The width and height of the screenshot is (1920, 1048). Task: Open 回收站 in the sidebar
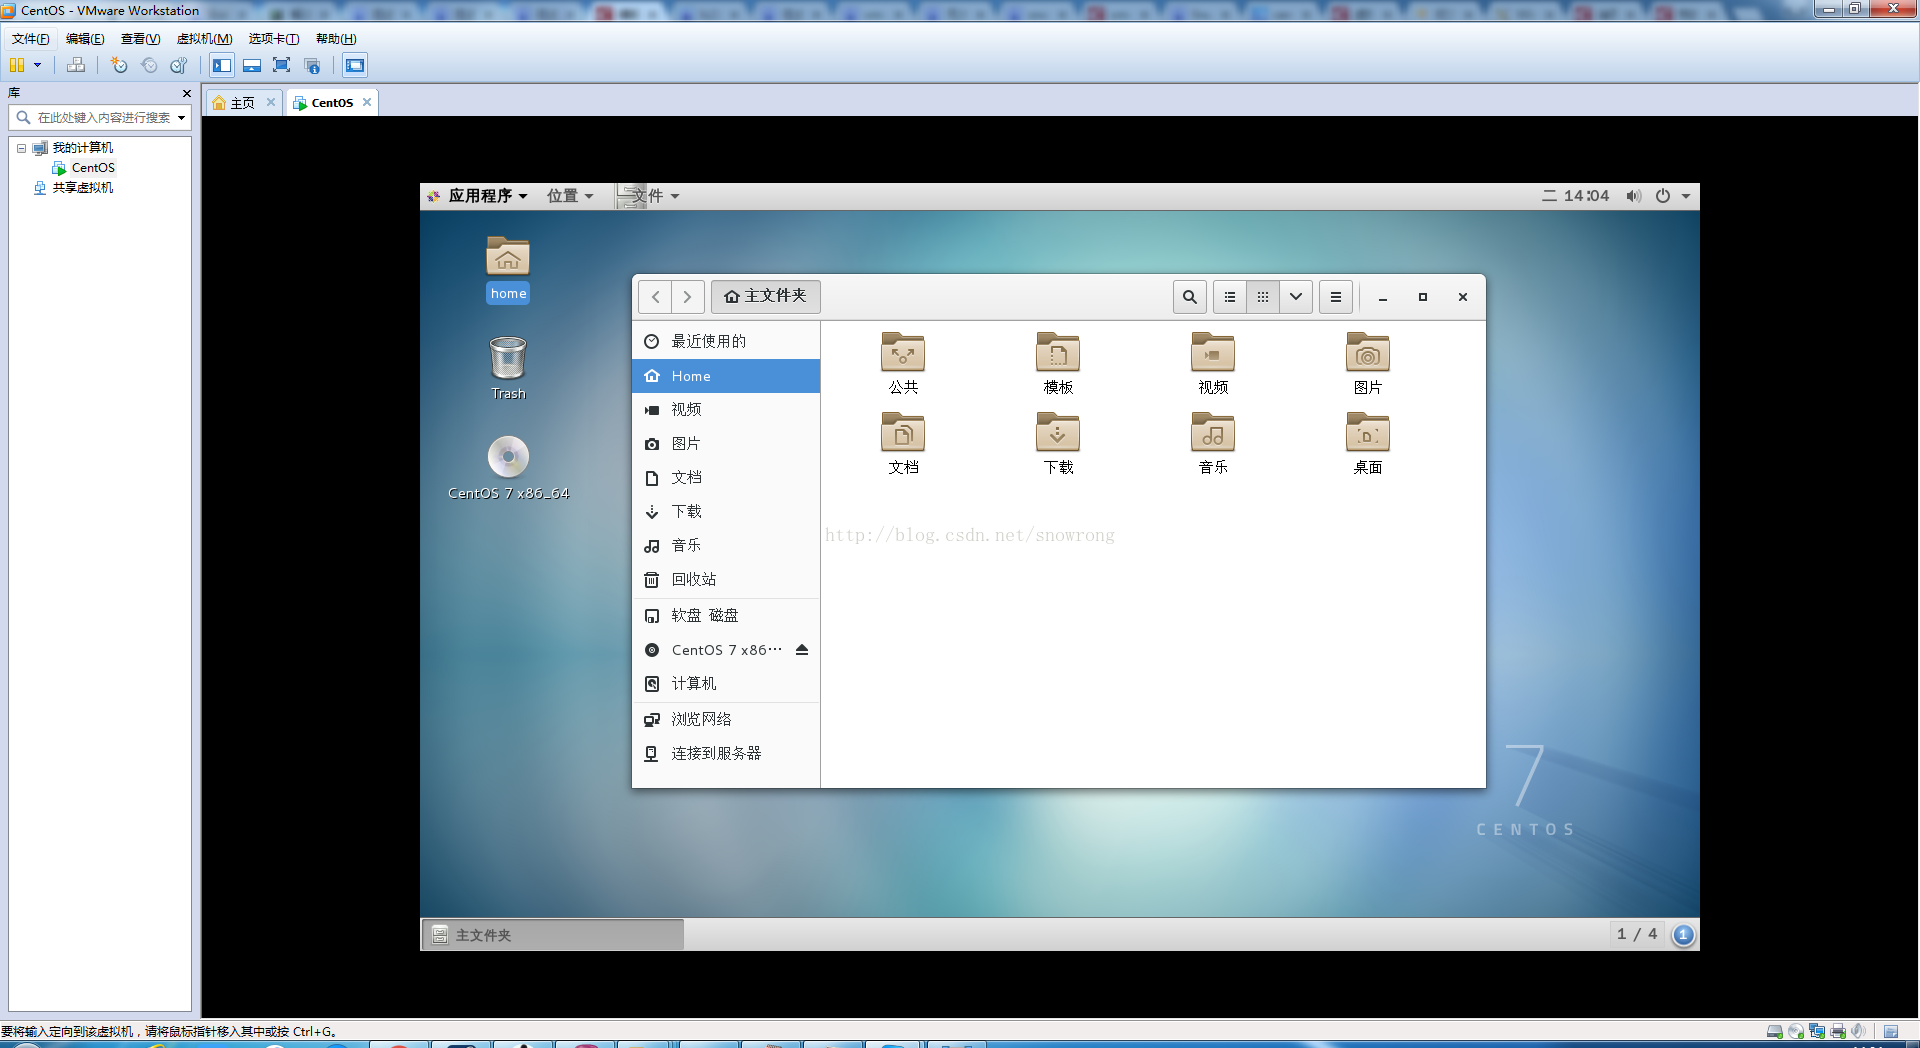(726, 580)
